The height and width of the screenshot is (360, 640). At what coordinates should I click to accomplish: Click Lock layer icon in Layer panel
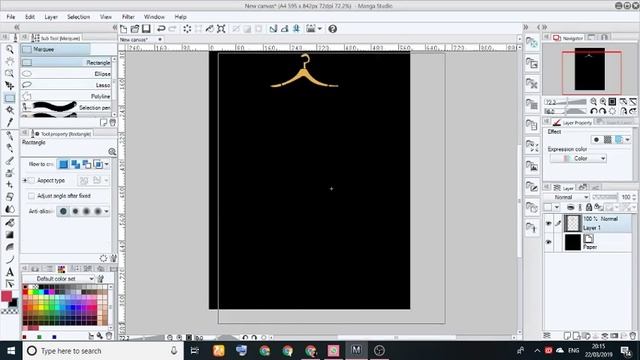pyautogui.click(x=589, y=207)
